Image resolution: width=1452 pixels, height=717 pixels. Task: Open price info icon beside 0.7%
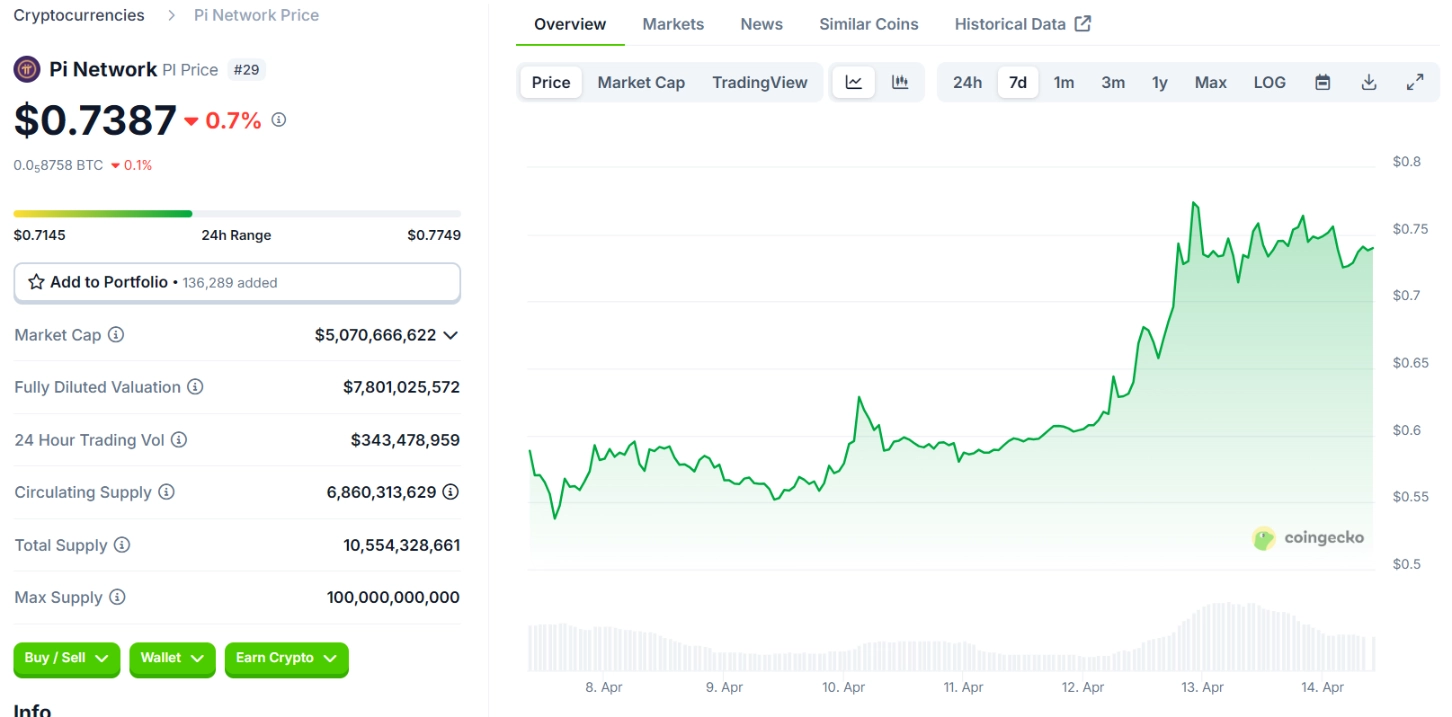click(x=279, y=120)
